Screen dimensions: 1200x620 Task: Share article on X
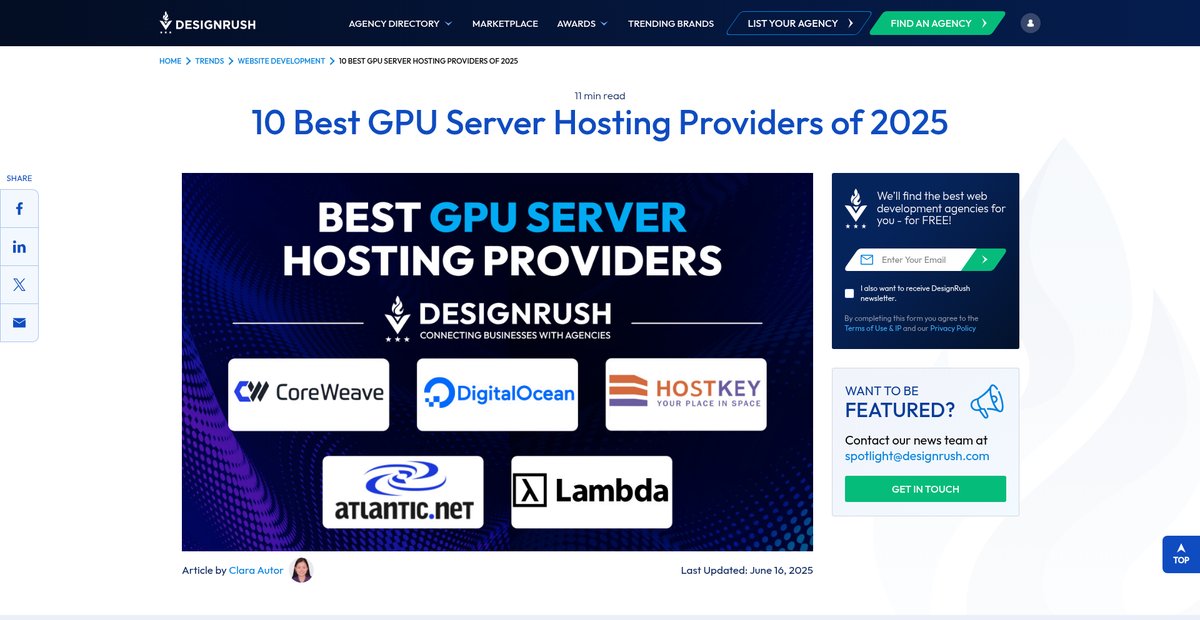click(x=19, y=285)
